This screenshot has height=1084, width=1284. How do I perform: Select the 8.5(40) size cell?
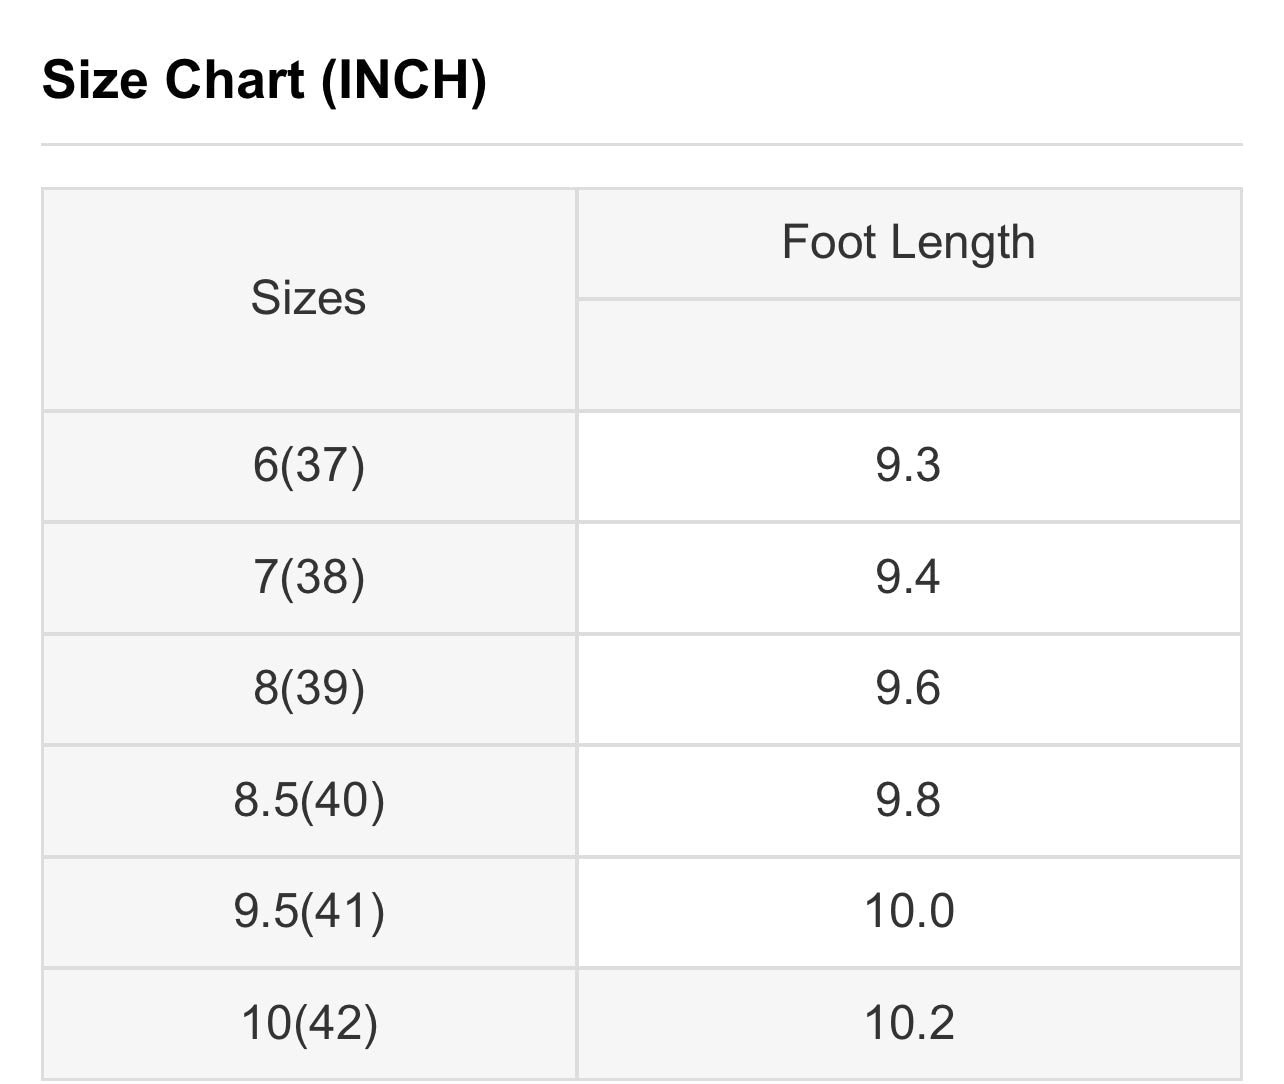coord(308,800)
